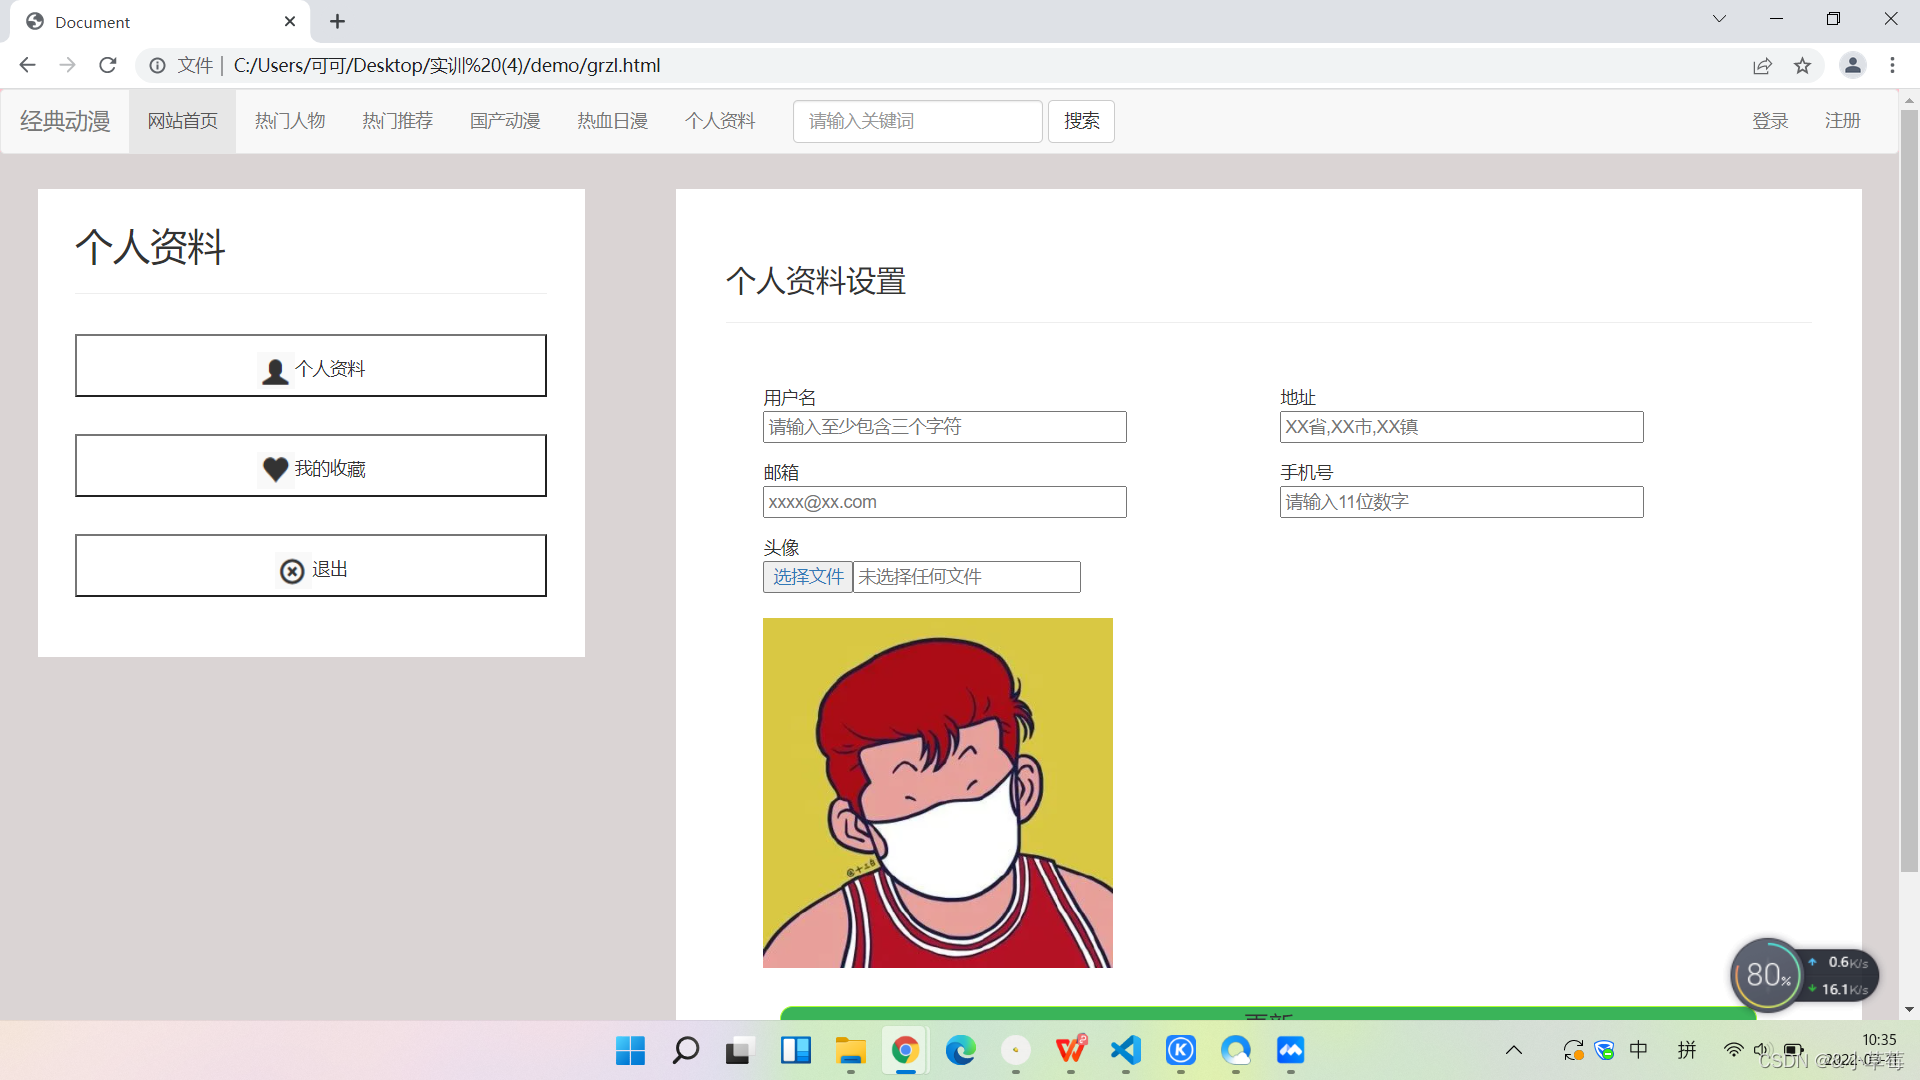Click the 登录 link
Screen dimensions: 1920x1080
pyautogui.click(x=1770, y=121)
